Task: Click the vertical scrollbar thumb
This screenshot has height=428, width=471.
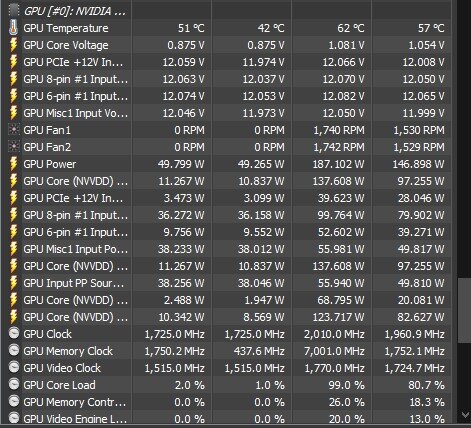Action: pos(464,311)
